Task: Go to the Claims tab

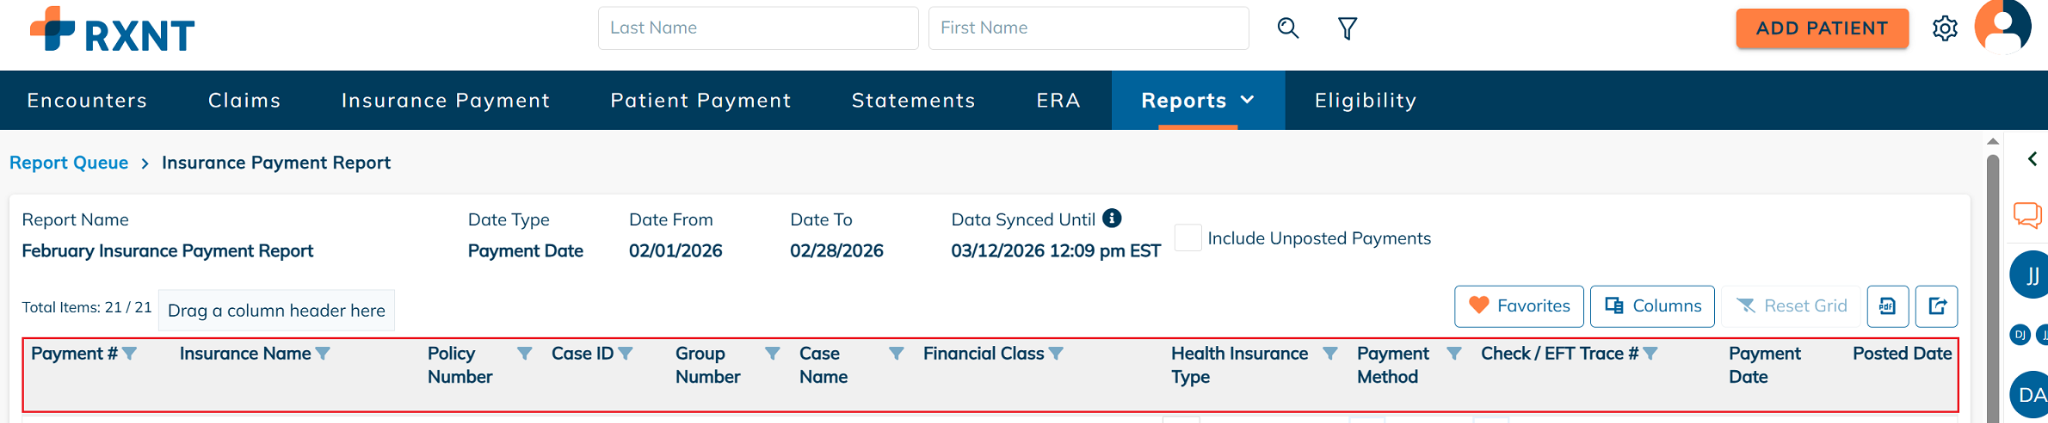Action: coord(244,100)
